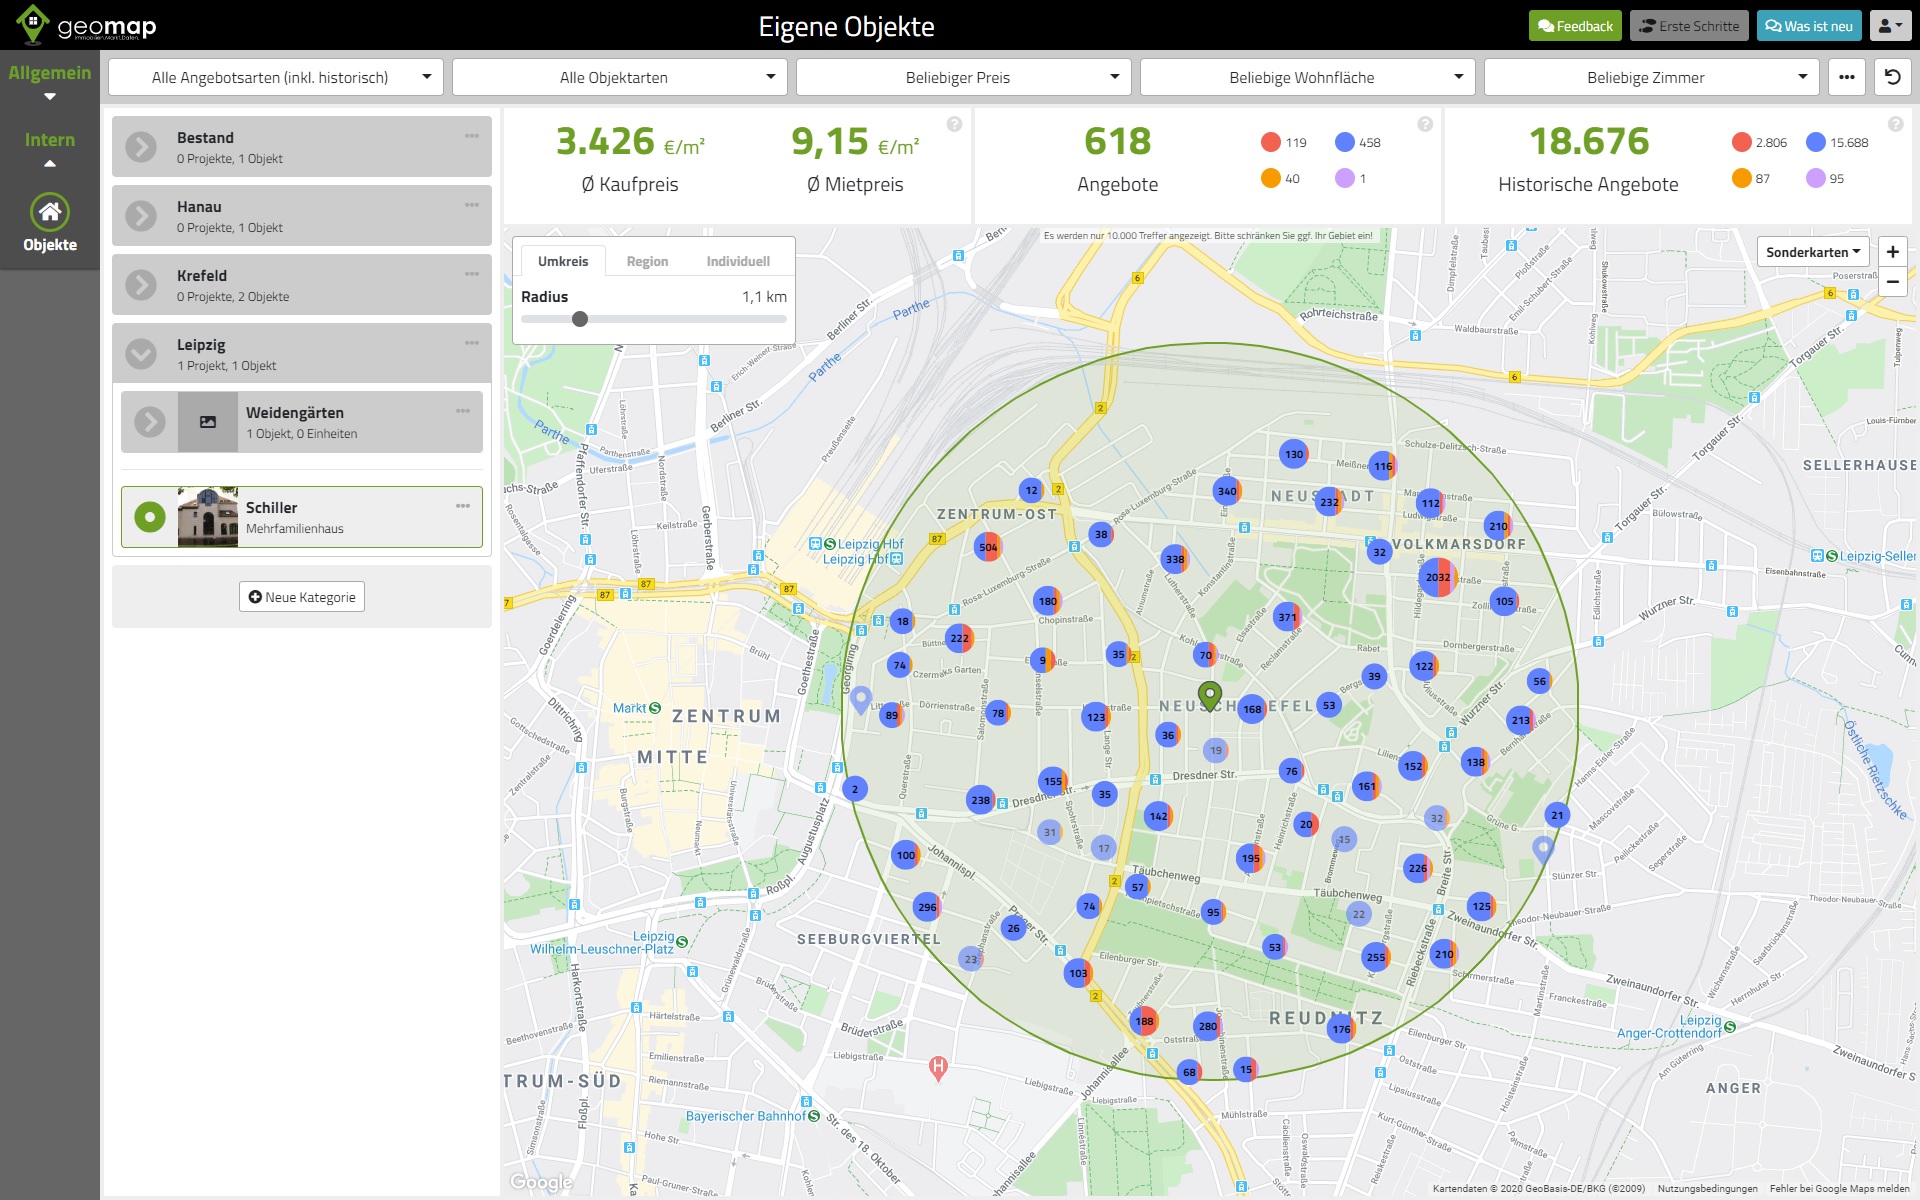Viewport: 1920px width, 1200px height.
Task: Collapse the Leipzig category chevron
Action: click(139, 353)
